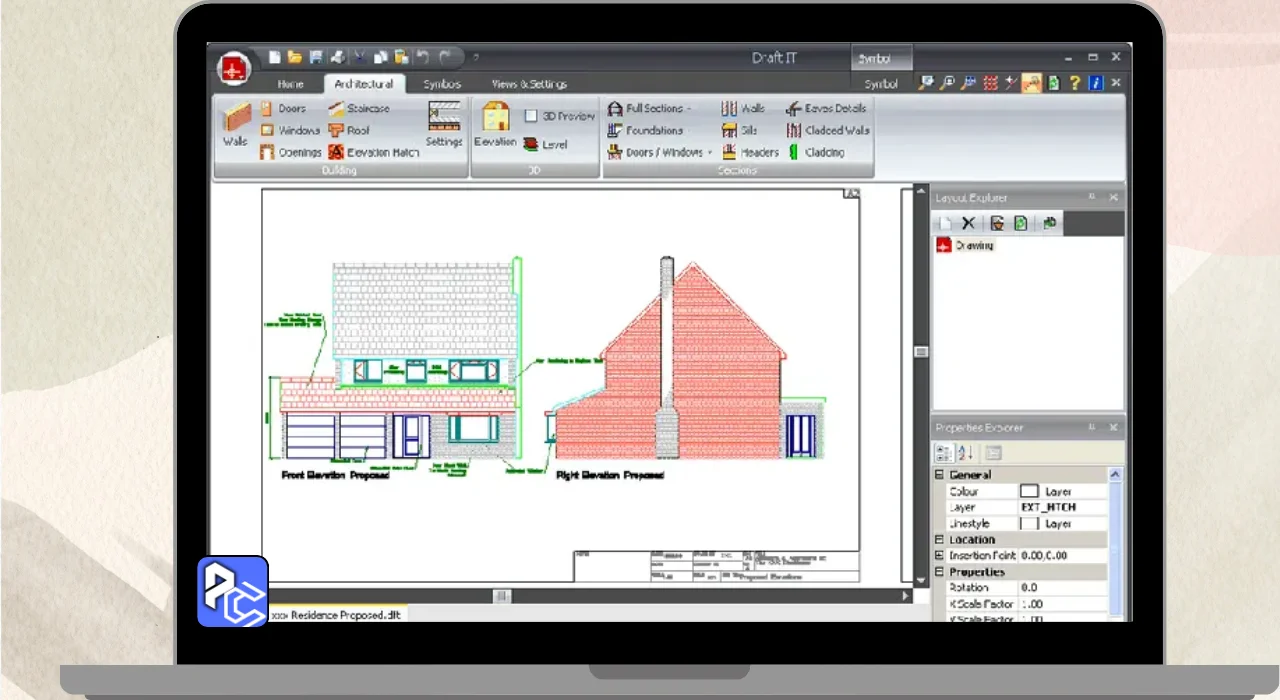Generate an Elevation from the 3D group
This screenshot has width=1280, height=700.
(x=495, y=125)
